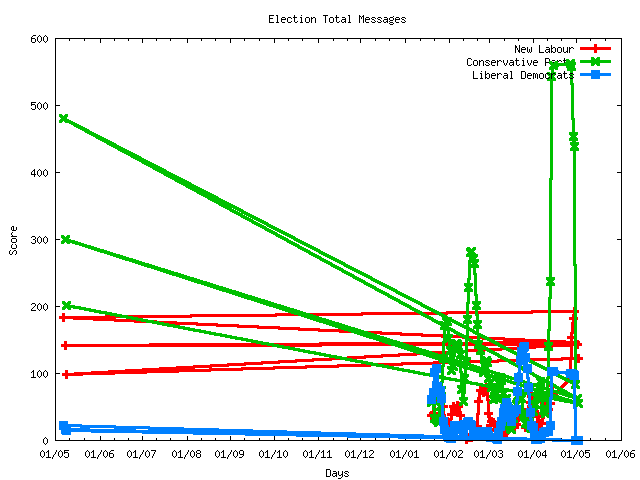Click the leftmost red marker near score 183

click(x=64, y=317)
